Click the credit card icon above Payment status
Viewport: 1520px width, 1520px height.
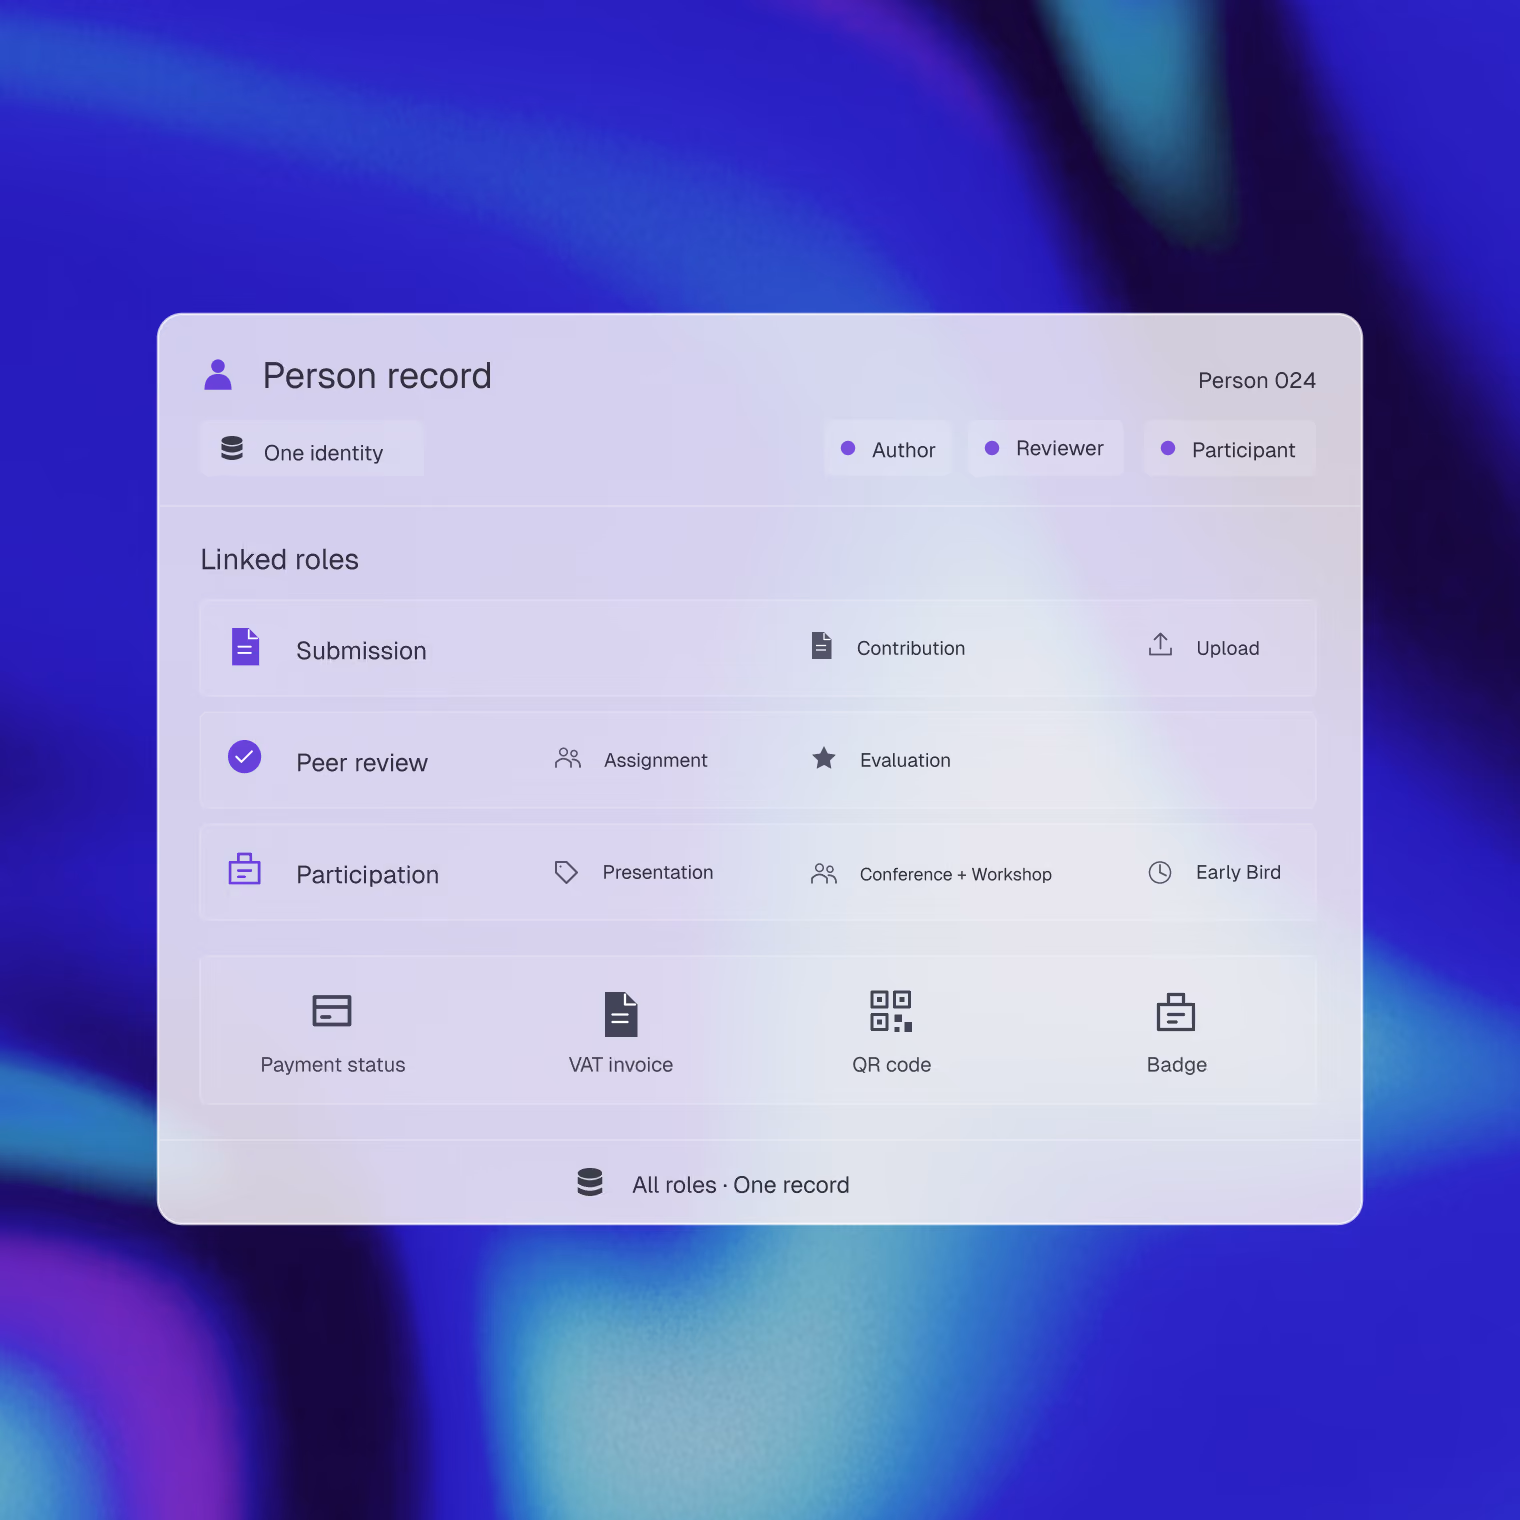[332, 1010]
